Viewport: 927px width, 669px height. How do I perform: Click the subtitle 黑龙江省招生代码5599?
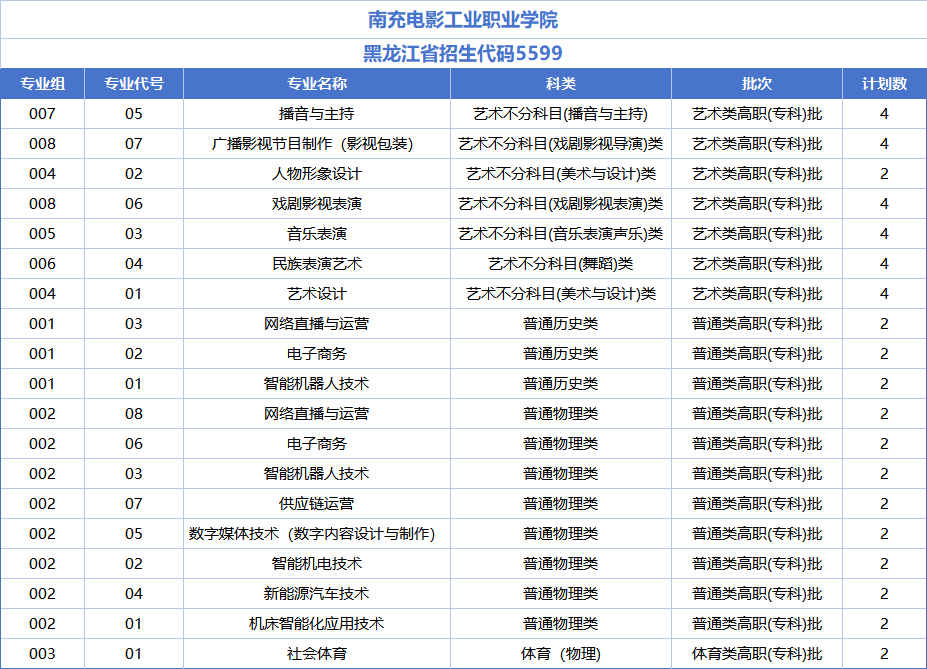coord(463,54)
